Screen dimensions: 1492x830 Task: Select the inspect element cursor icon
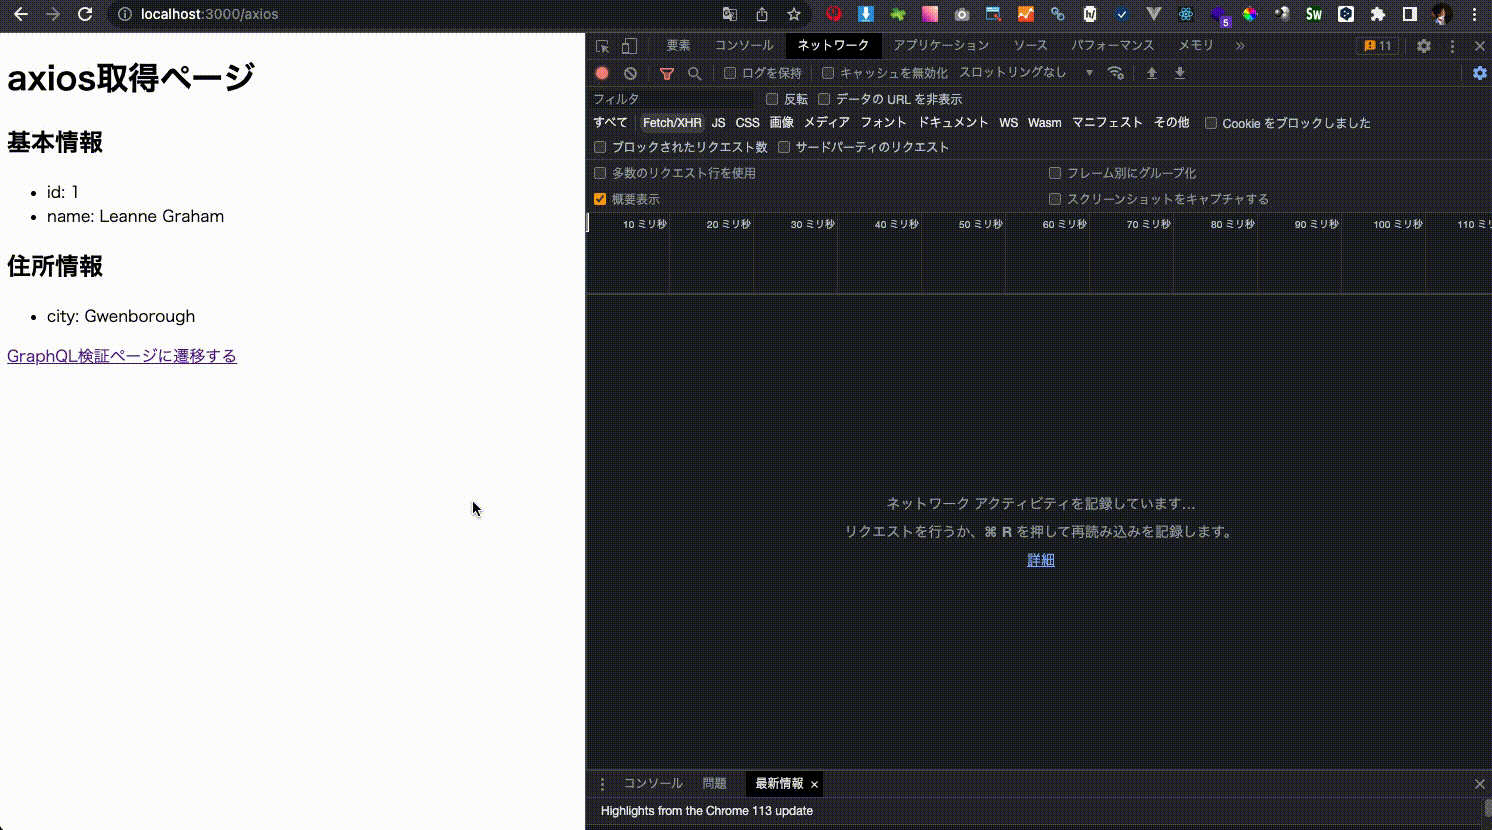(x=601, y=45)
